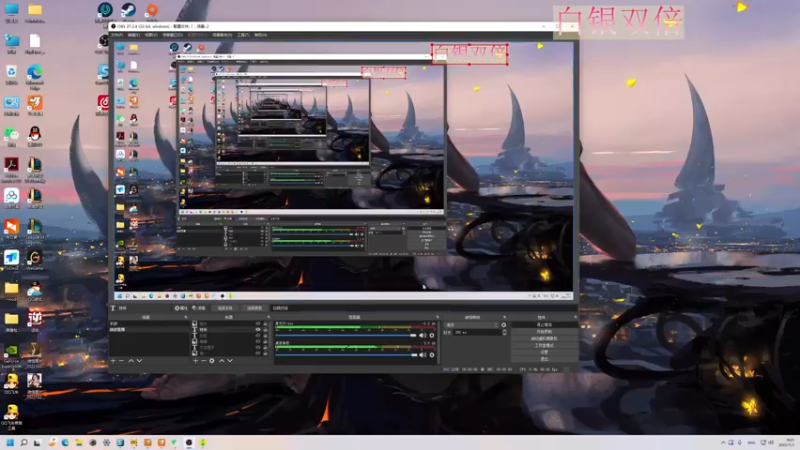The height and width of the screenshot is (450, 800).
Task: Click the Start Virtual Camera button
Action: 544,338
